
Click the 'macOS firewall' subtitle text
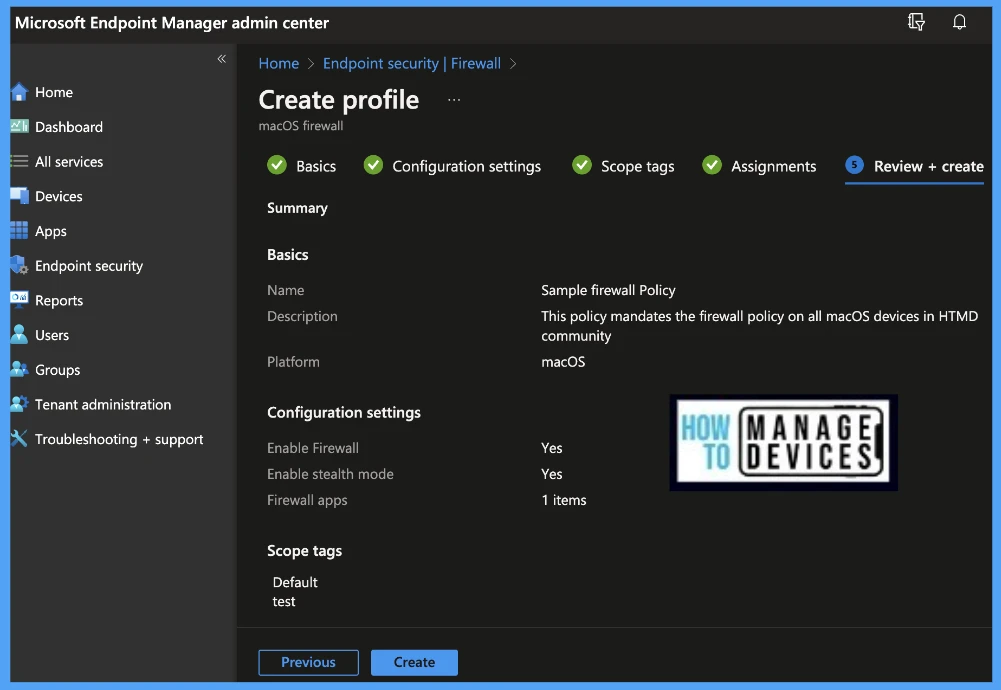coord(301,126)
